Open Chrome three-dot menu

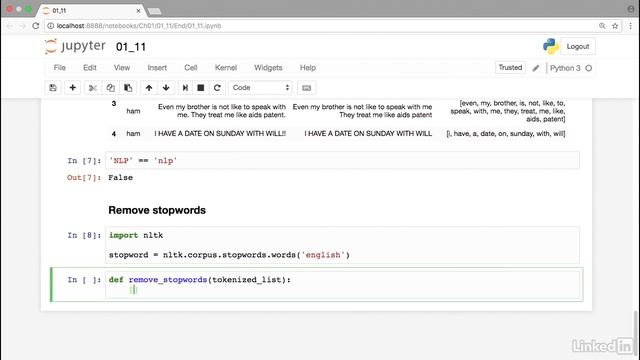tap(630, 26)
